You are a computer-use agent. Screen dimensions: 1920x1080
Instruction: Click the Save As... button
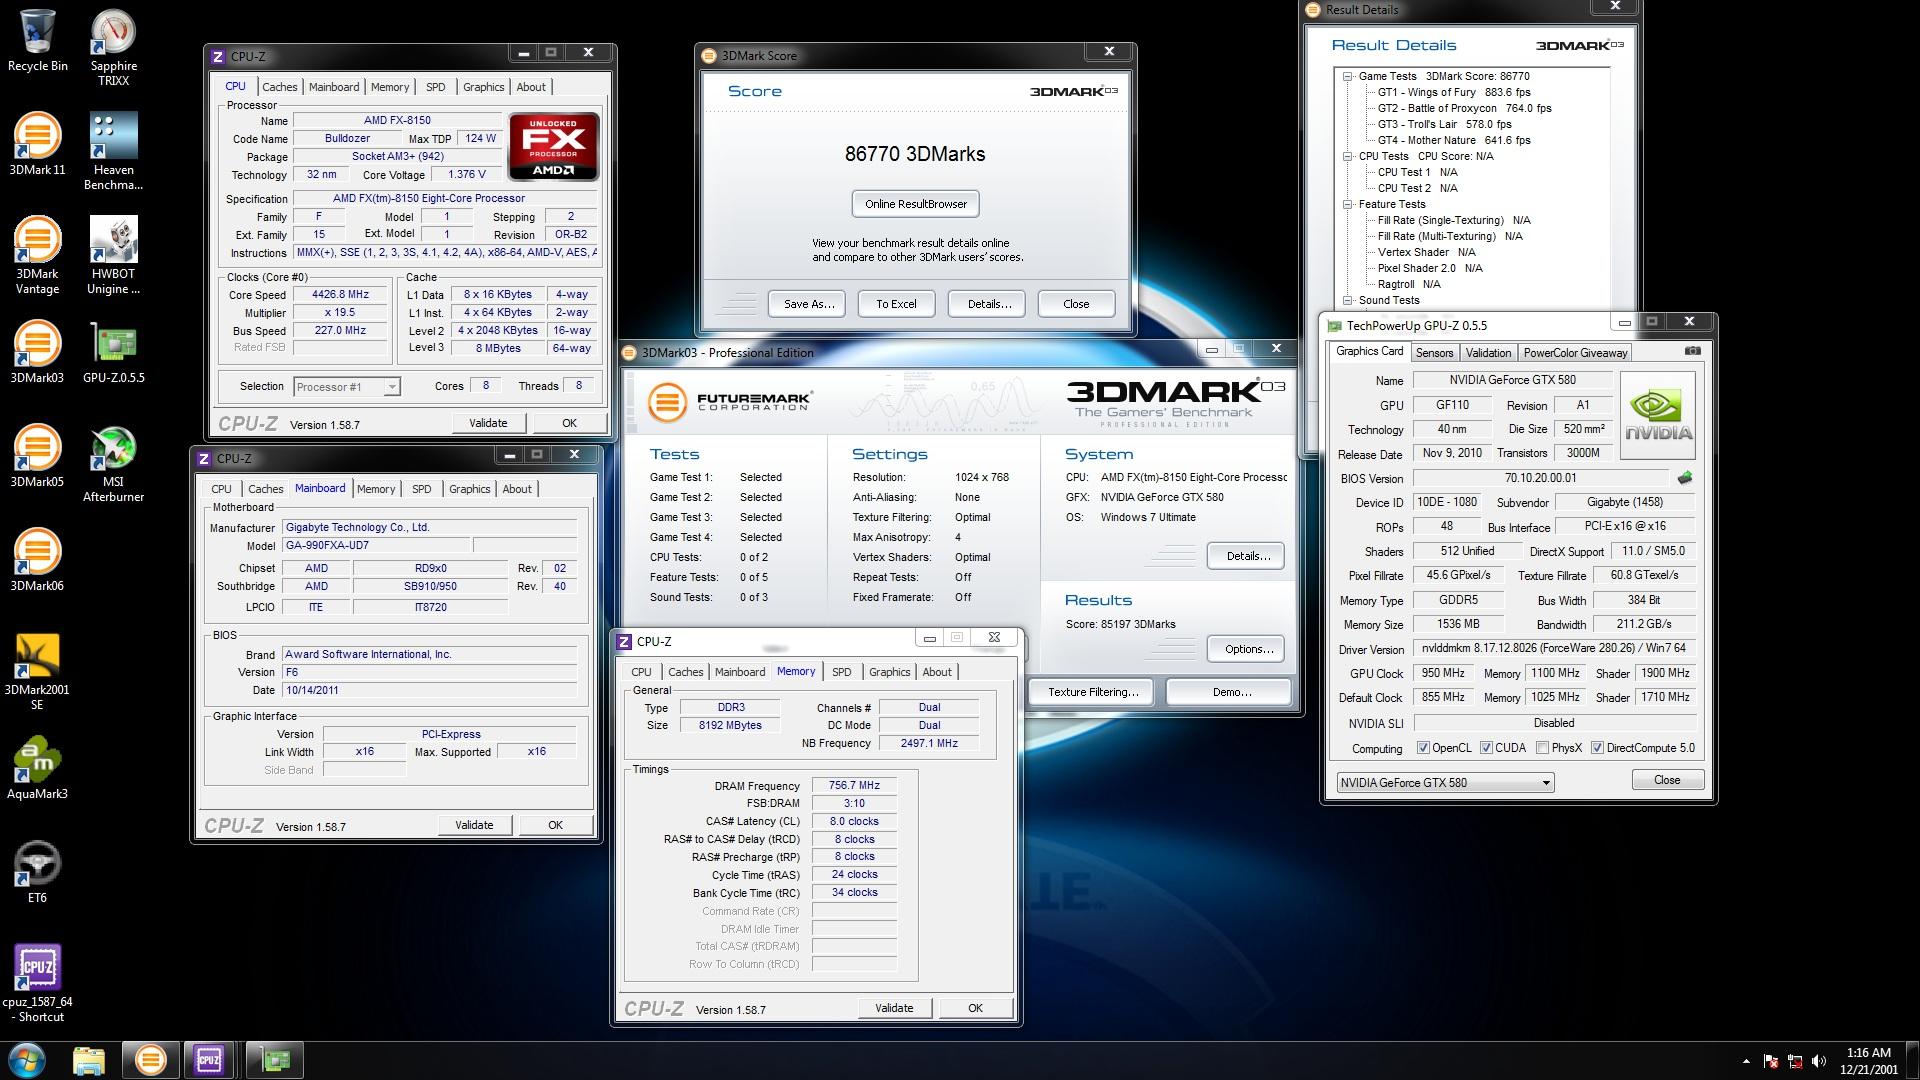(808, 304)
